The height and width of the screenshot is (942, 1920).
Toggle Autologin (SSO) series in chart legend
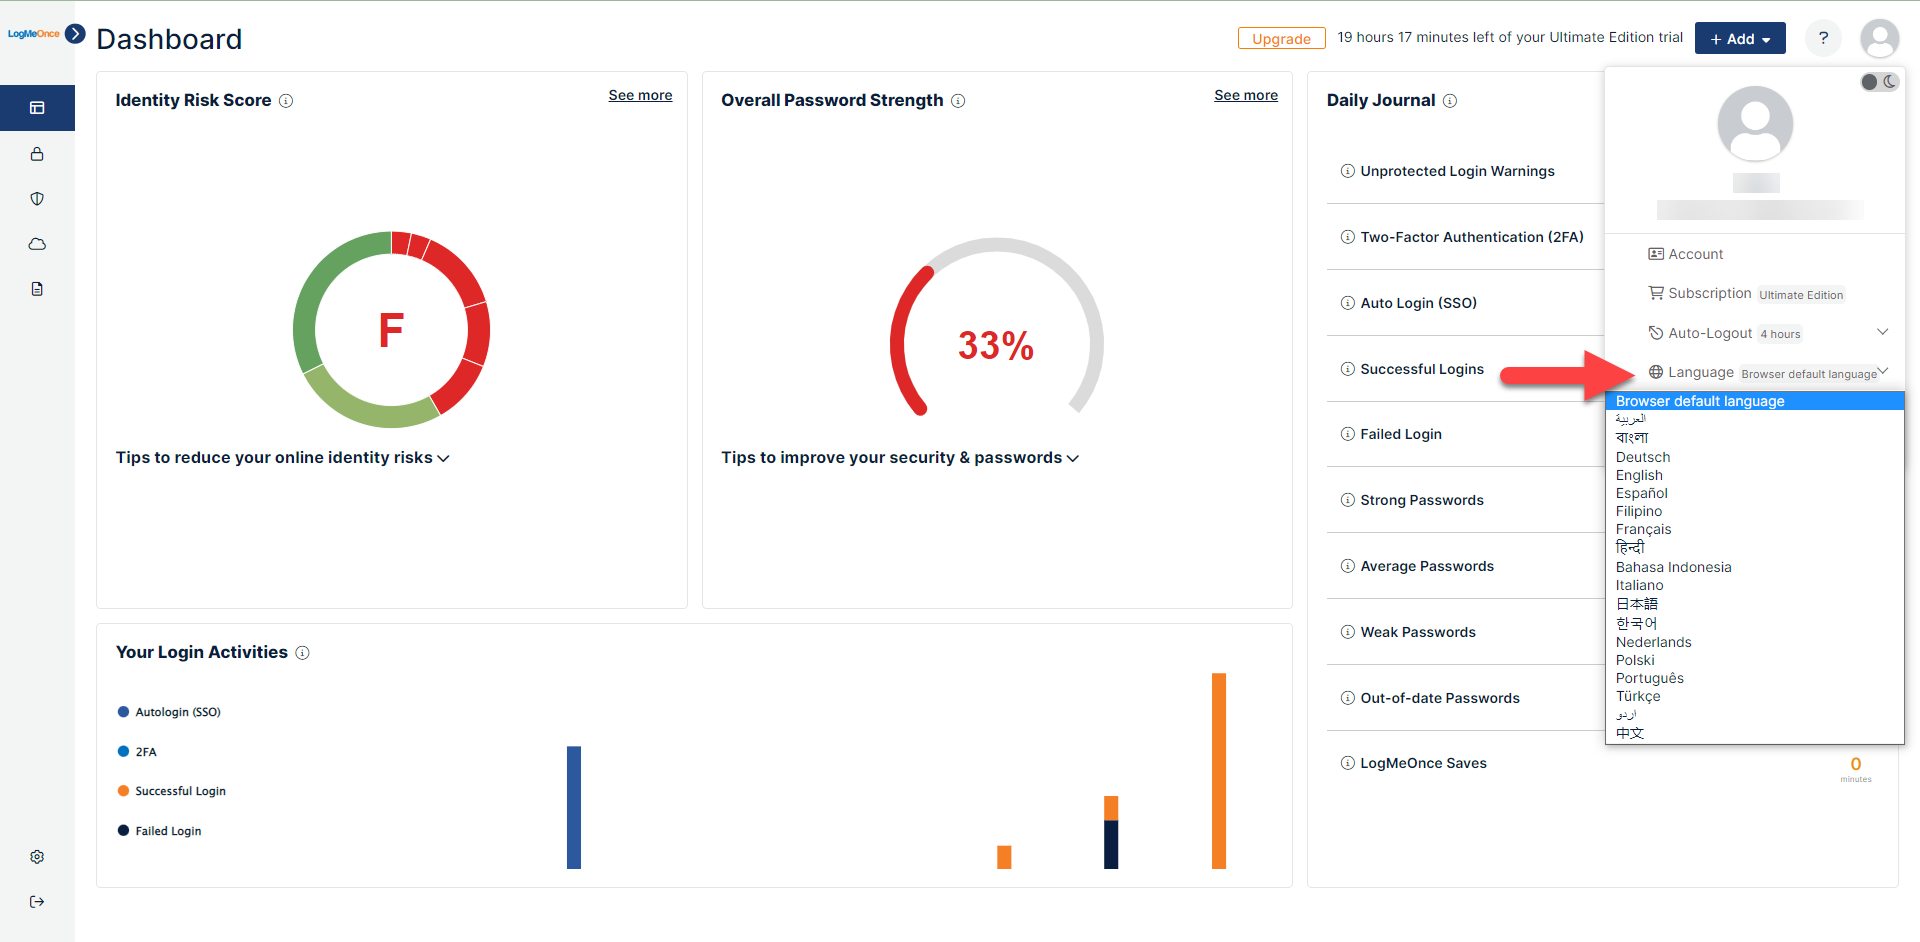169,712
